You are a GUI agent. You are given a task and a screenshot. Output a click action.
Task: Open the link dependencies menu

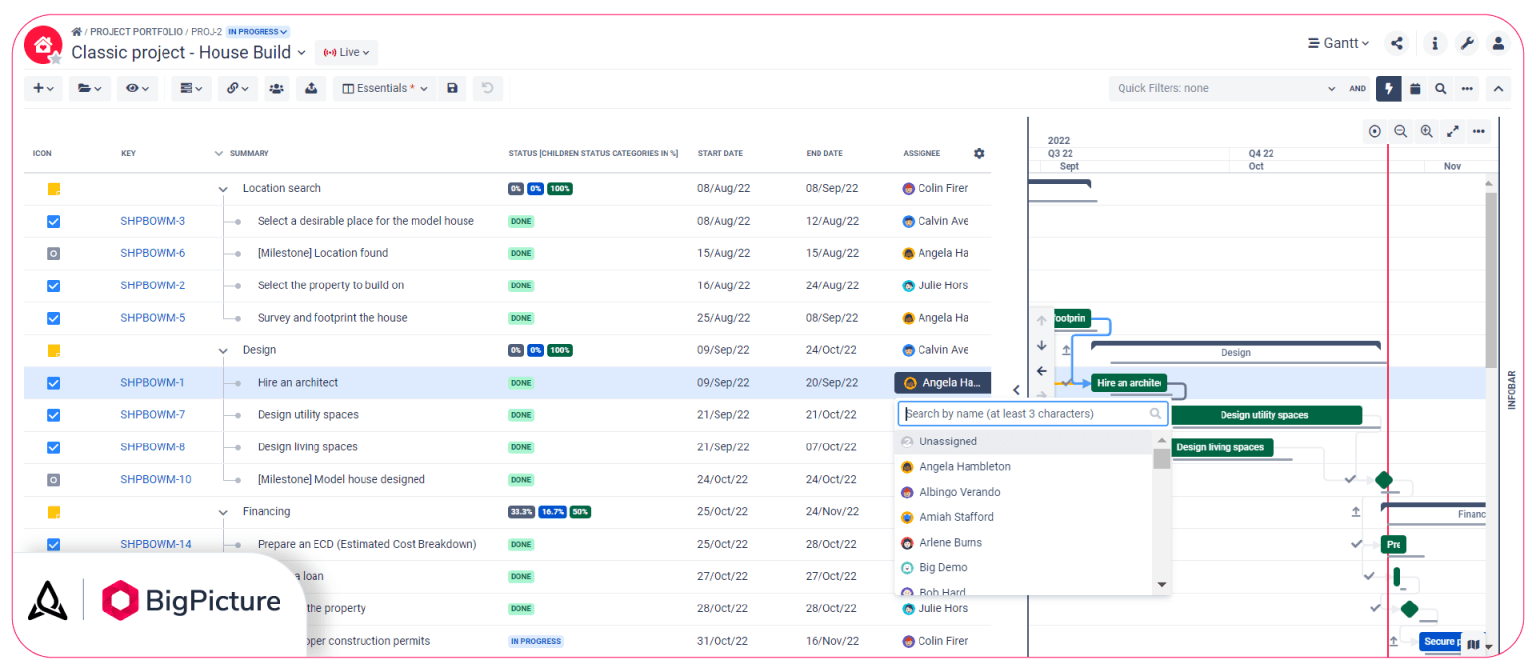pyautogui.click(x=237, y=88)
